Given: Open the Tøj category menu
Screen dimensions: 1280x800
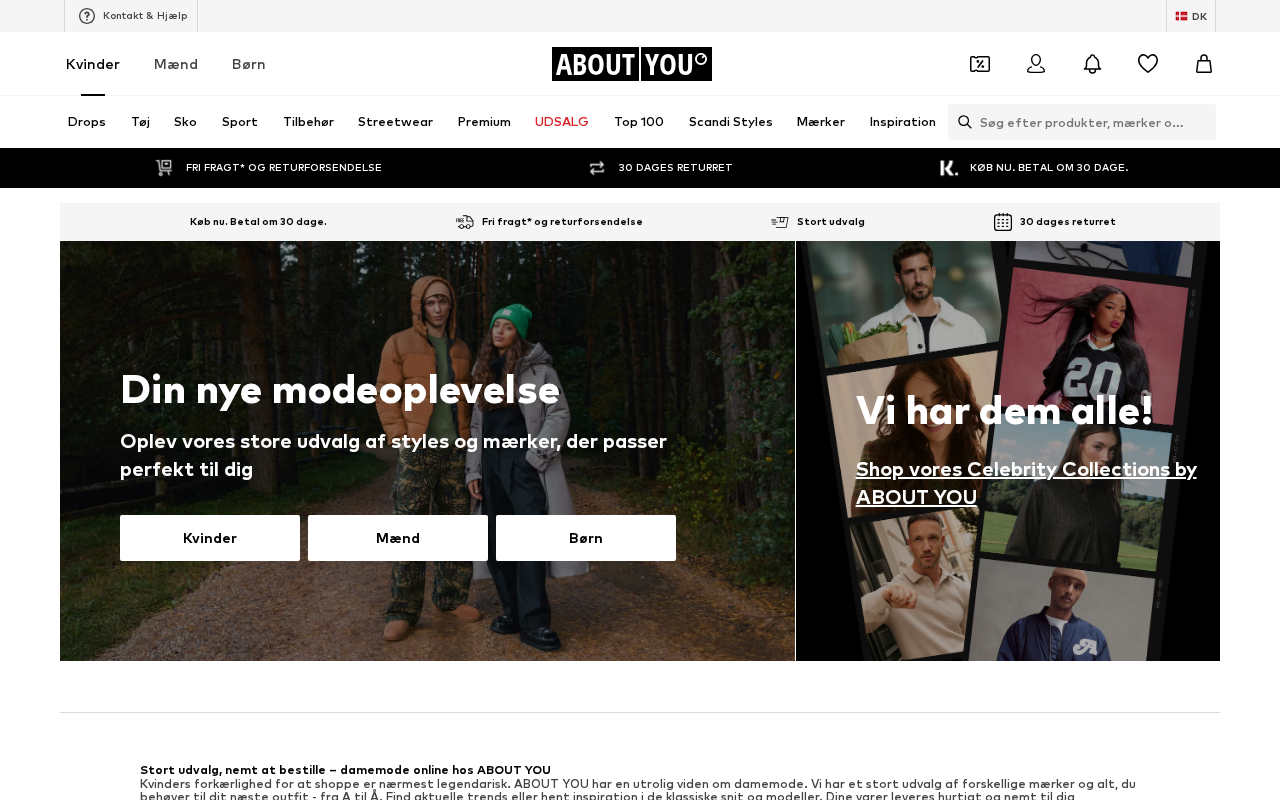Looking at the screenshot, I should coord(140,122).
